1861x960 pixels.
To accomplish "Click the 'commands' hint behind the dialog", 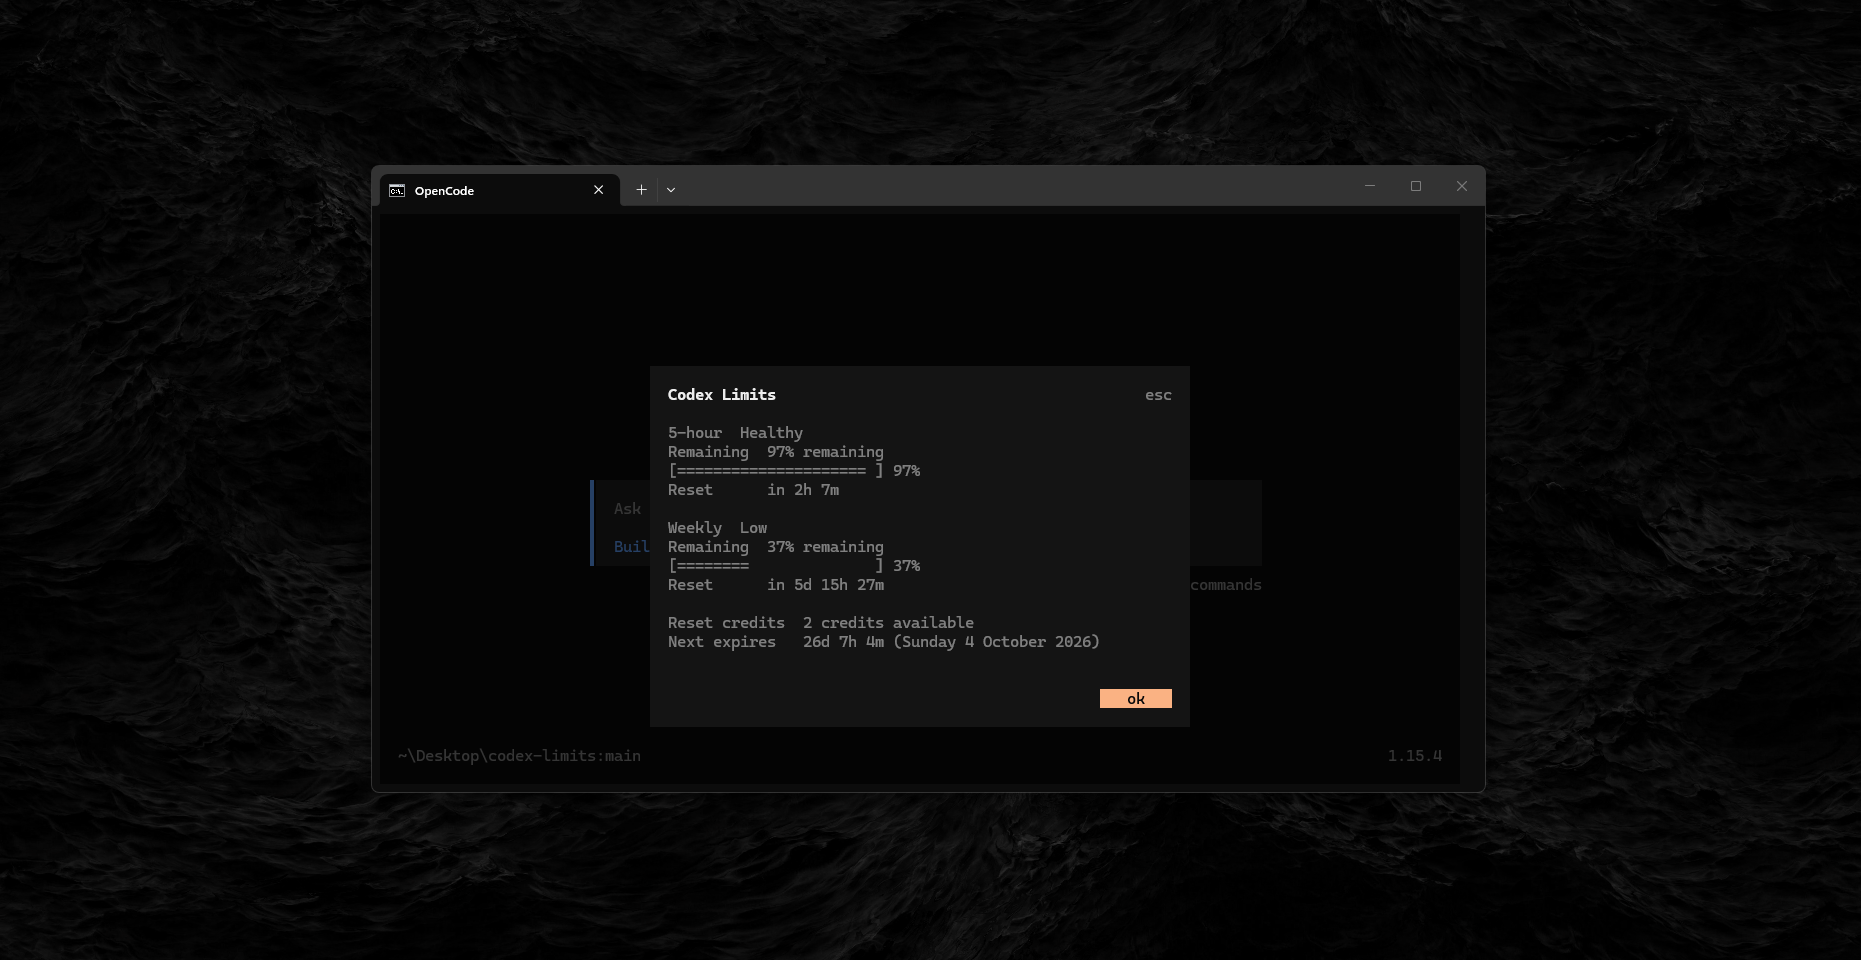I will tap(1226, 585).
